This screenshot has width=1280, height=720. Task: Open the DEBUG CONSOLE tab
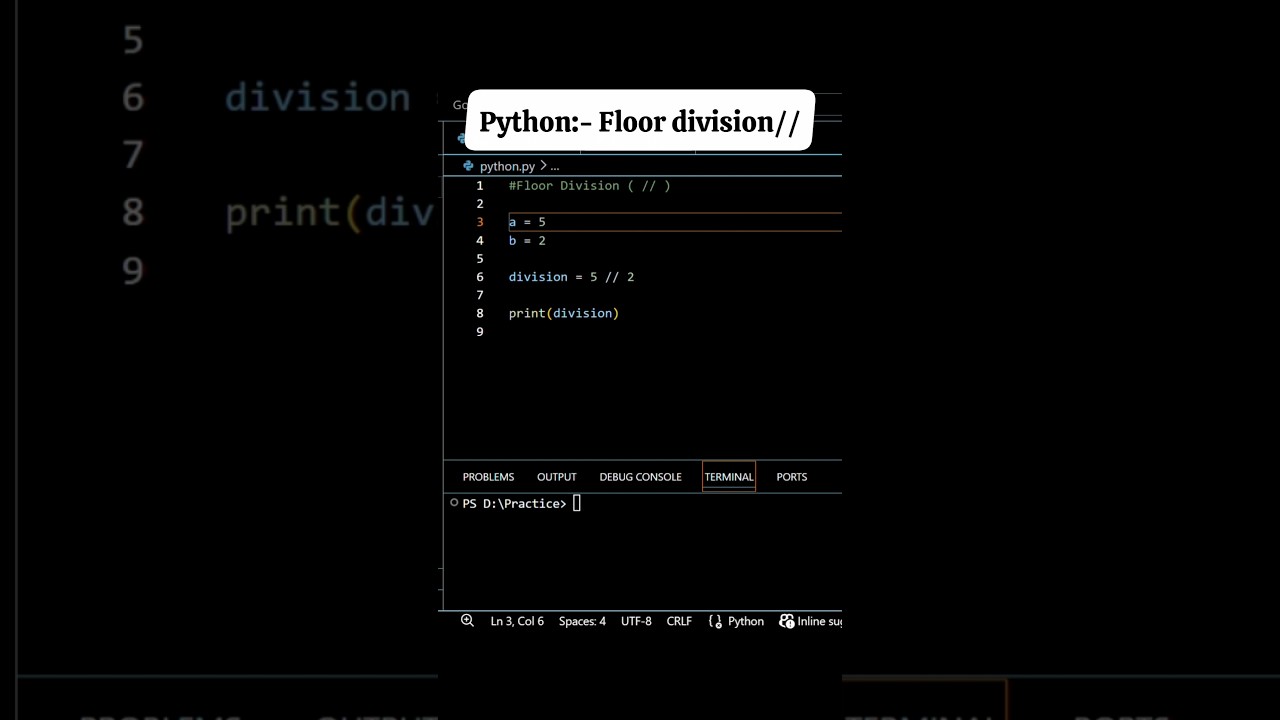tap(640, 477)
